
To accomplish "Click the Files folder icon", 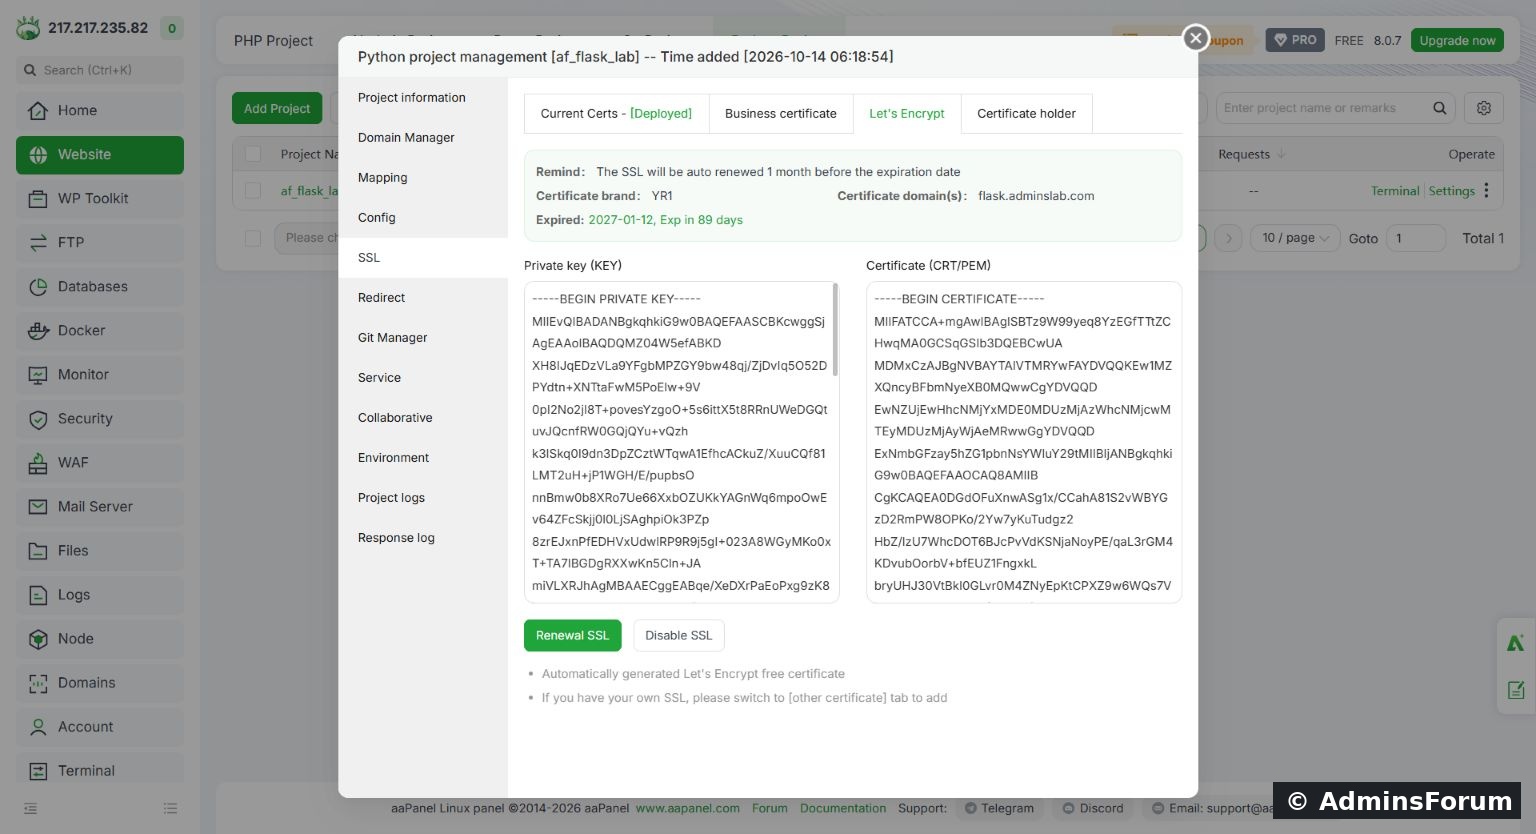I will point(38,551).
